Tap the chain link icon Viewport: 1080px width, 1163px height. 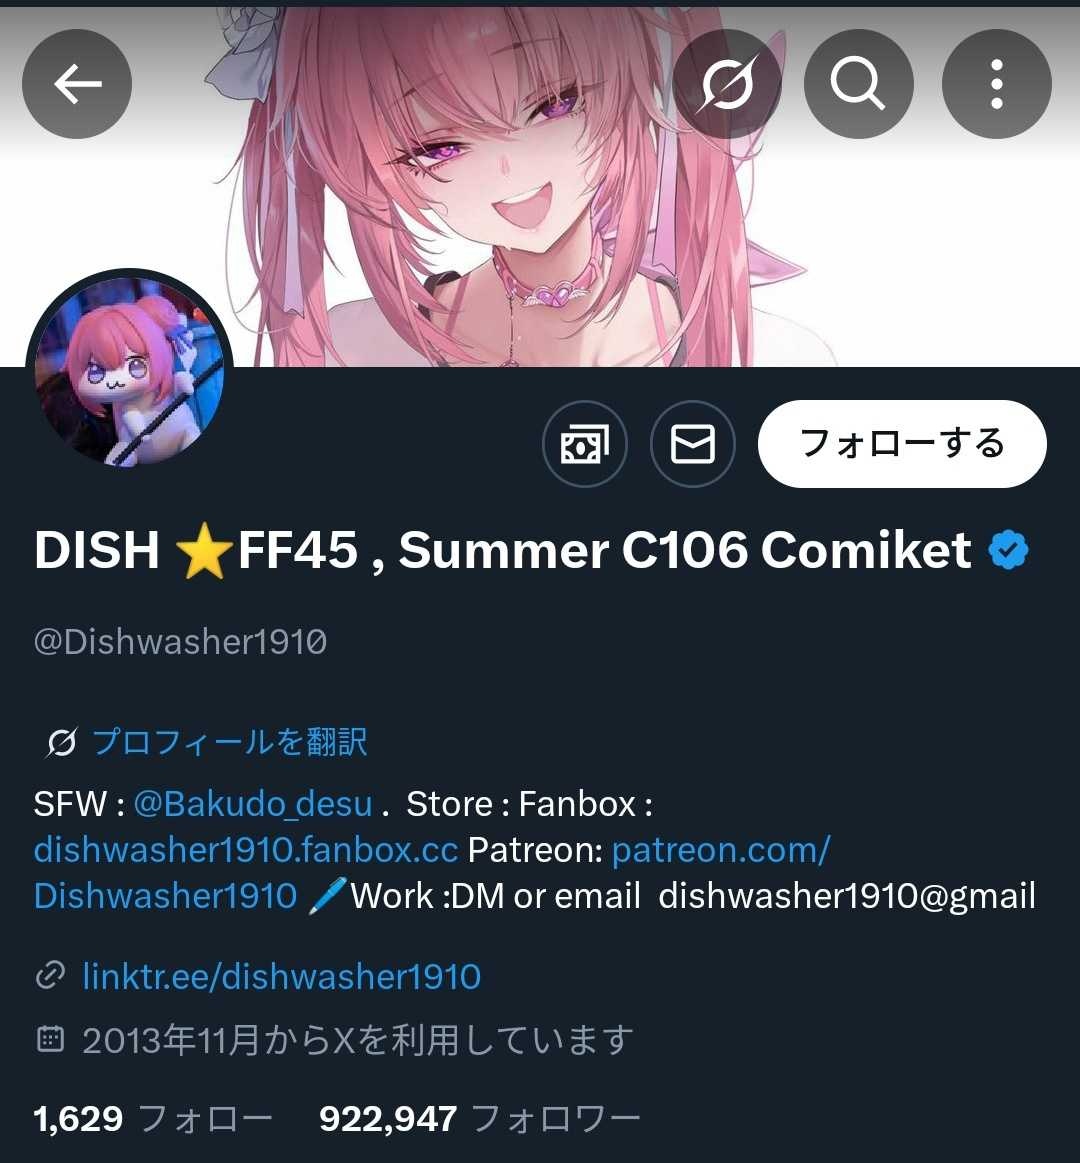50,975
